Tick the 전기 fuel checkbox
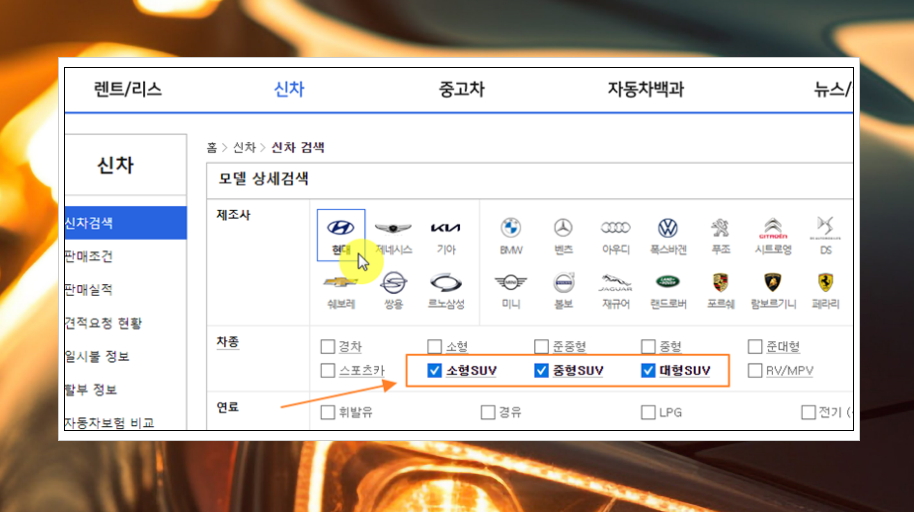Viewport: 914px width, 512px height. click(x=808, y=412)
